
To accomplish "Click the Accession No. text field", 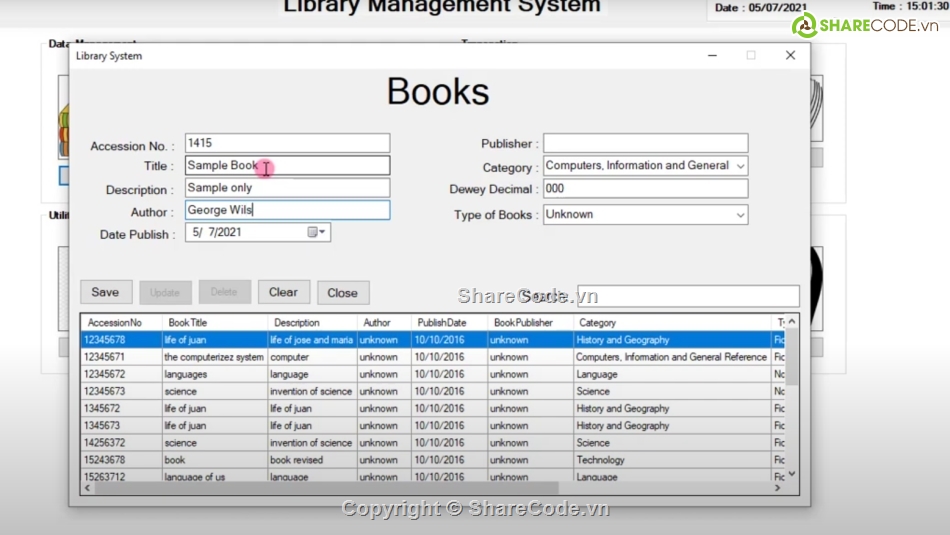I will pyautogui.click(x=287, y=144).
